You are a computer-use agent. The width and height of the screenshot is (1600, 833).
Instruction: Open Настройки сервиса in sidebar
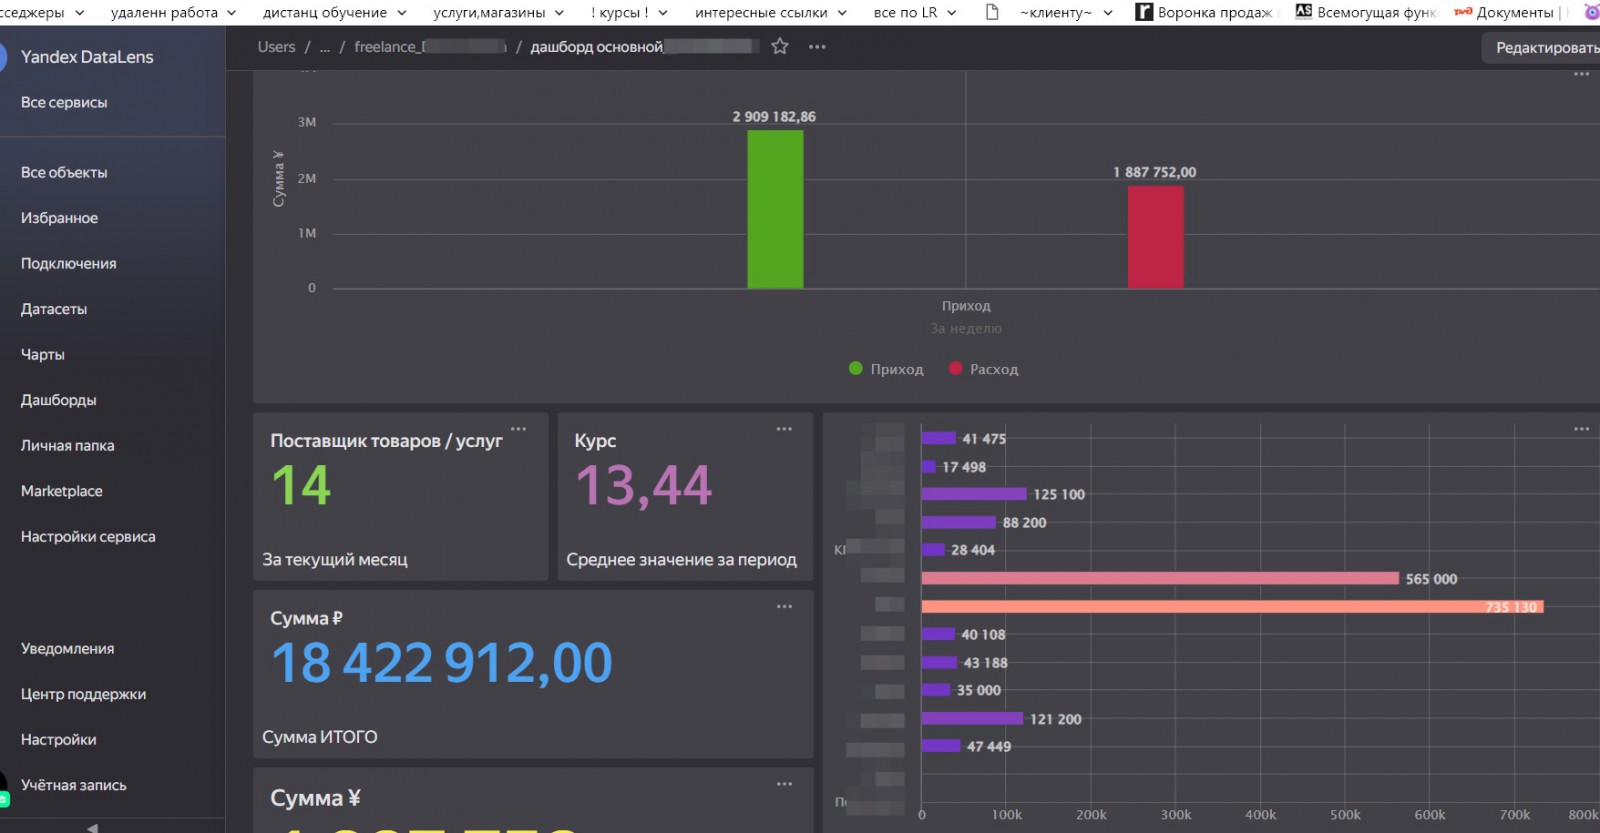coord(88,536)
